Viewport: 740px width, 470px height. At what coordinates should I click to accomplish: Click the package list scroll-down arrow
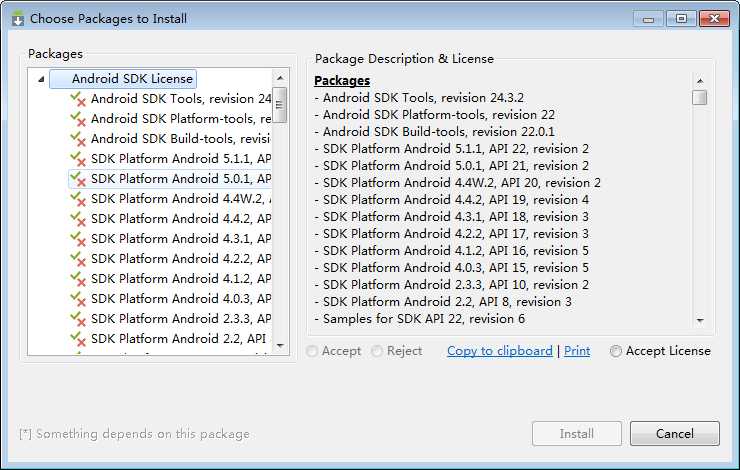280,346
